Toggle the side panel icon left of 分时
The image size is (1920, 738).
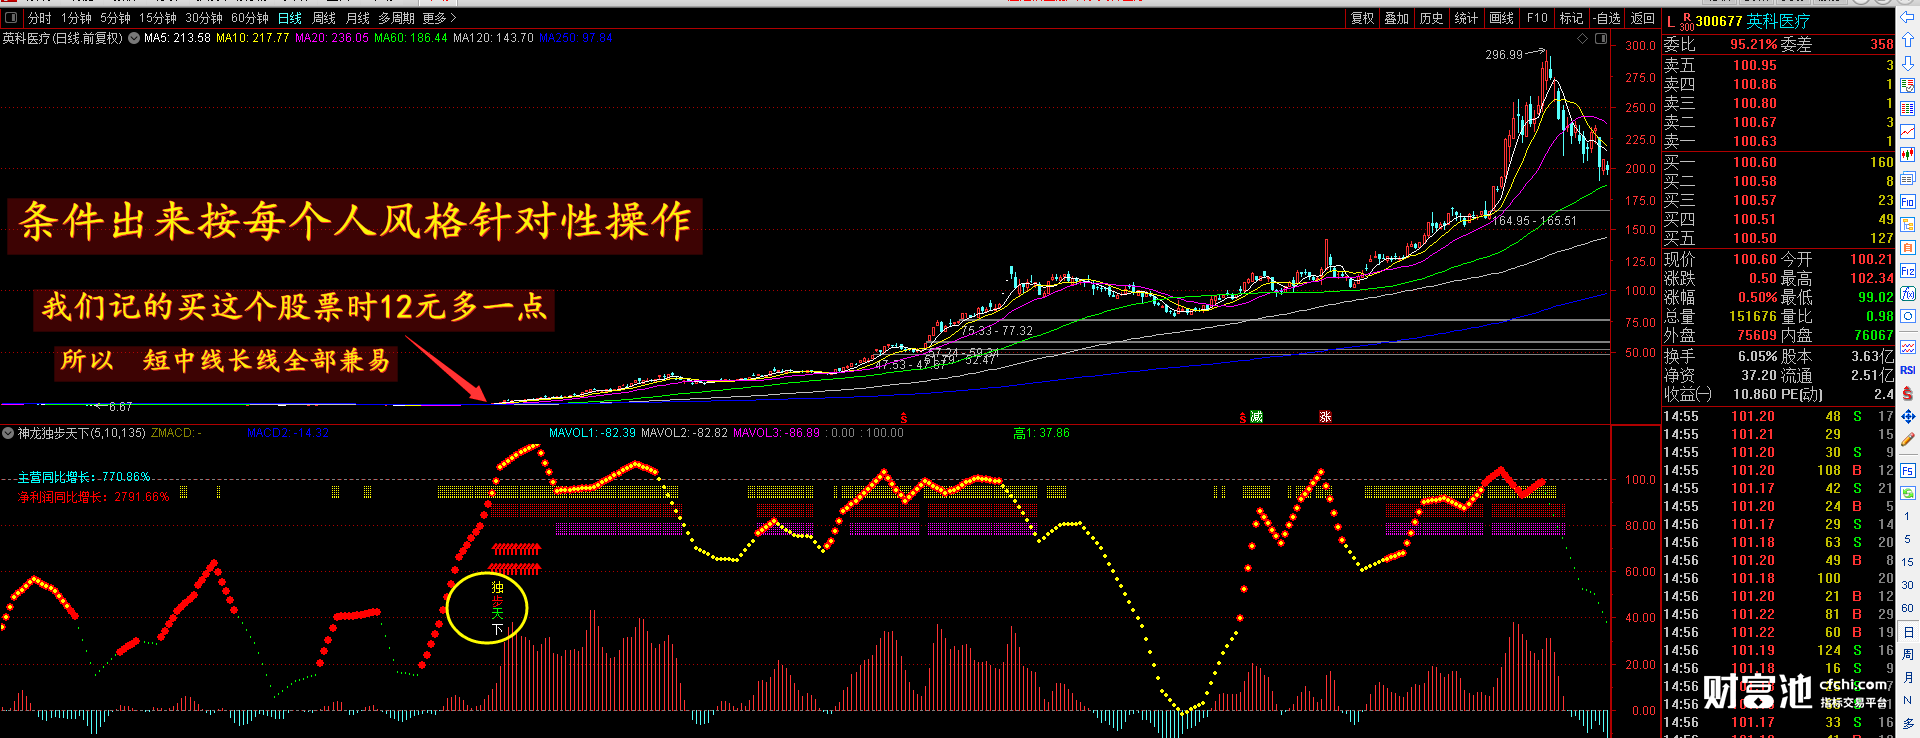coord(11,18)
